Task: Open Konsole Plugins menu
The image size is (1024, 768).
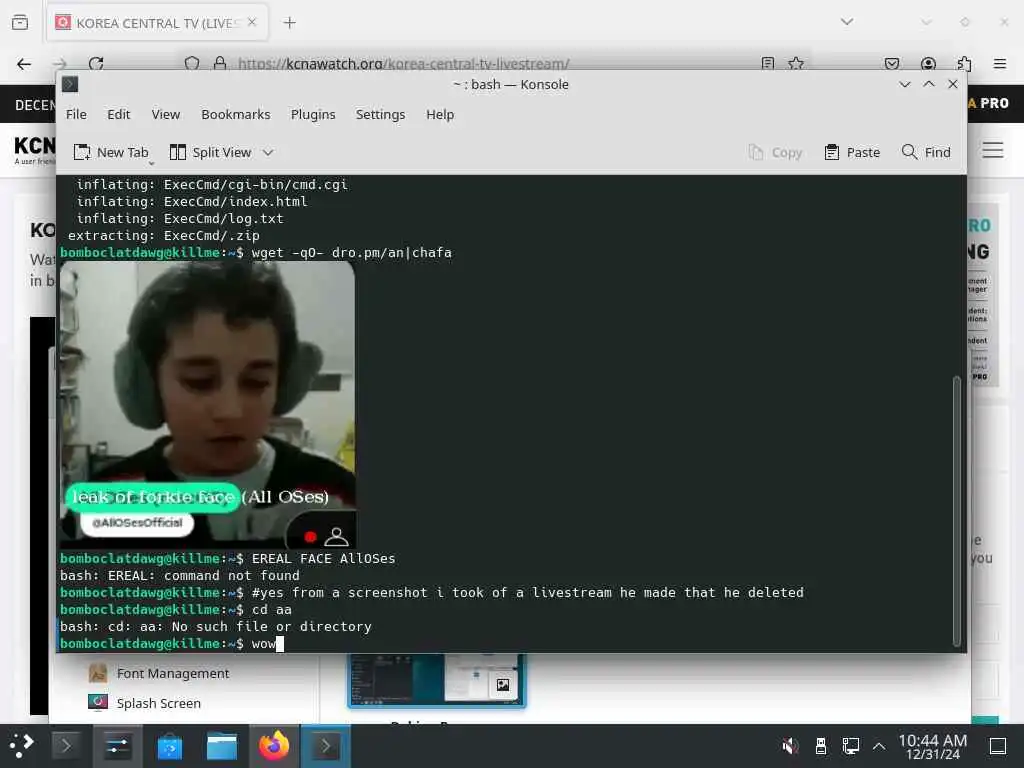Action: pos(313,114)
